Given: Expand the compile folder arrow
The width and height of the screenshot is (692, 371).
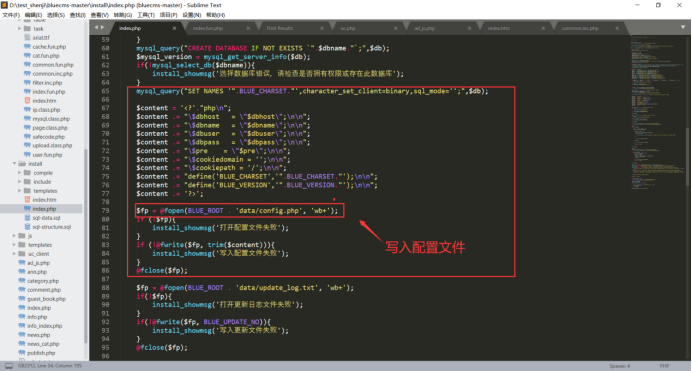Looking at the screenshot, I should tap(19, 173).
